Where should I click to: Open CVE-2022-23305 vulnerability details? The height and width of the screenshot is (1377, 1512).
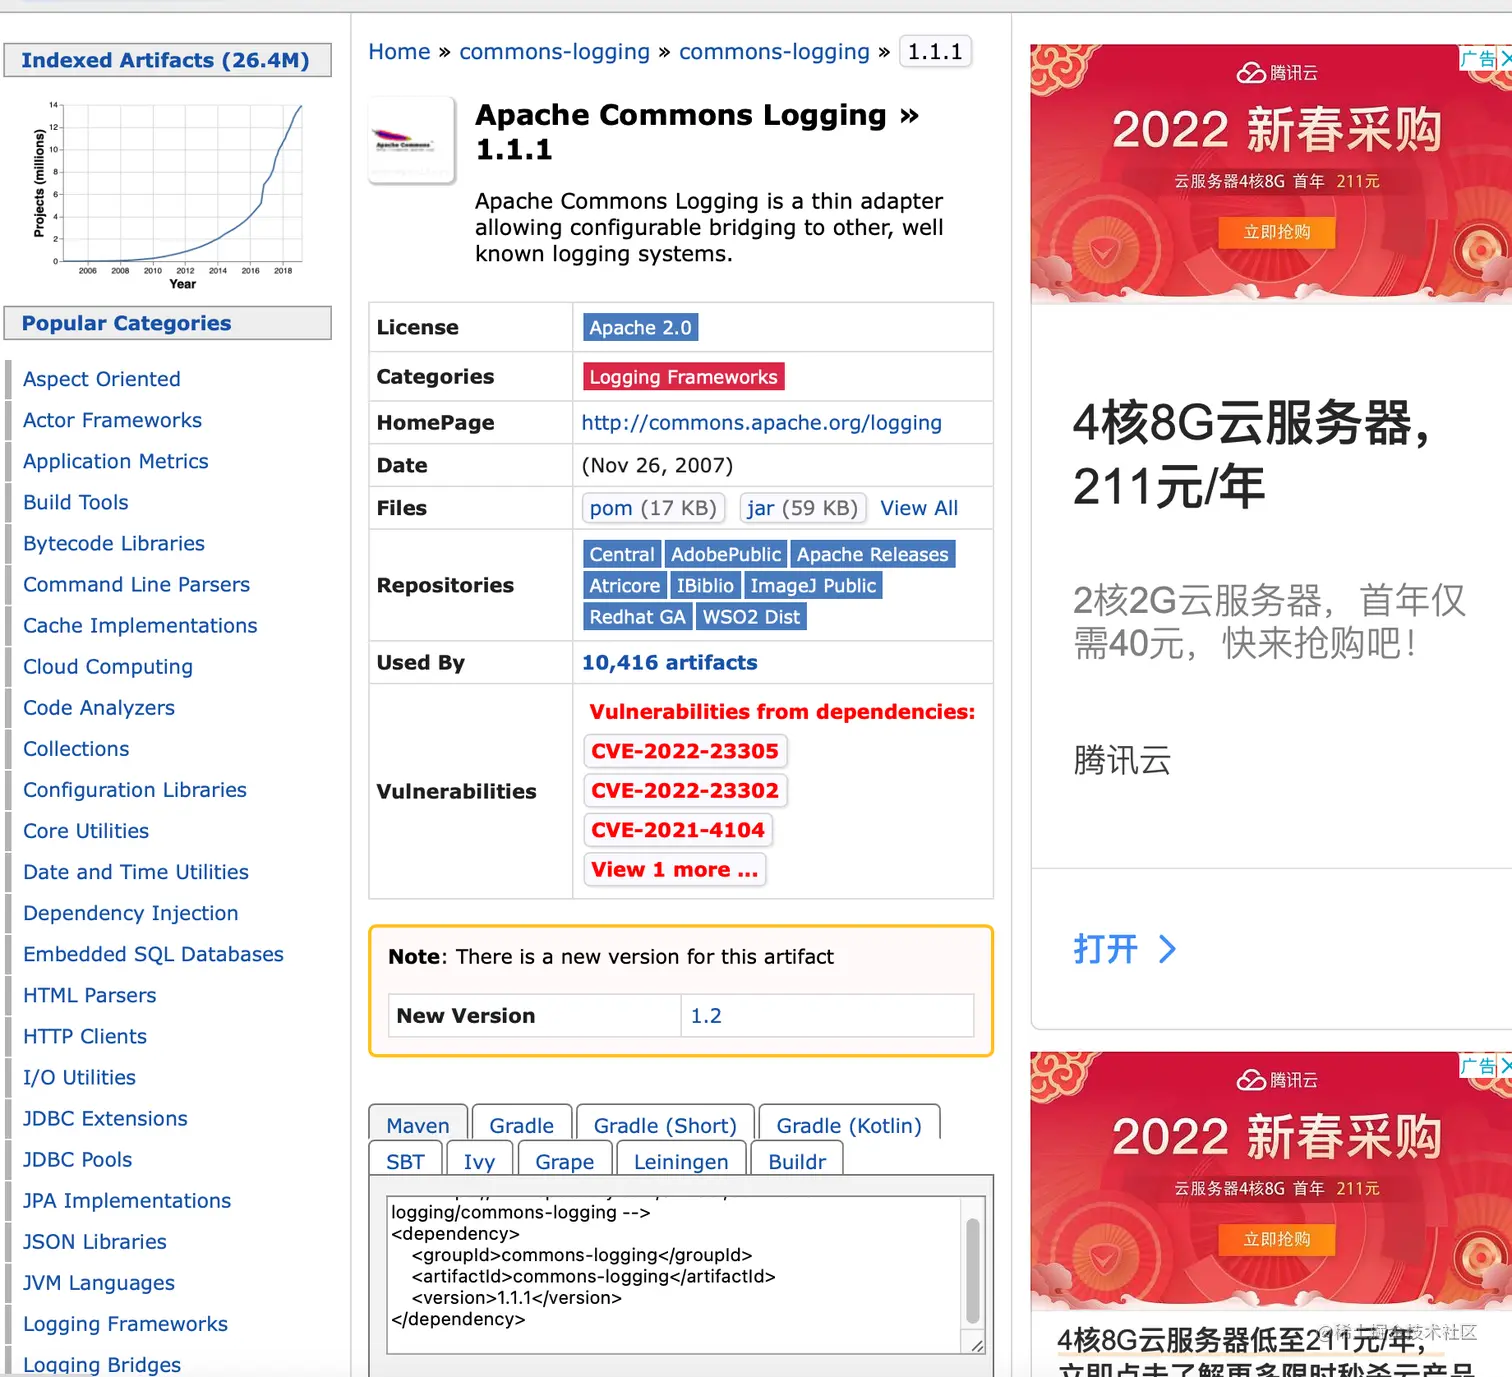tap(685, 750)
